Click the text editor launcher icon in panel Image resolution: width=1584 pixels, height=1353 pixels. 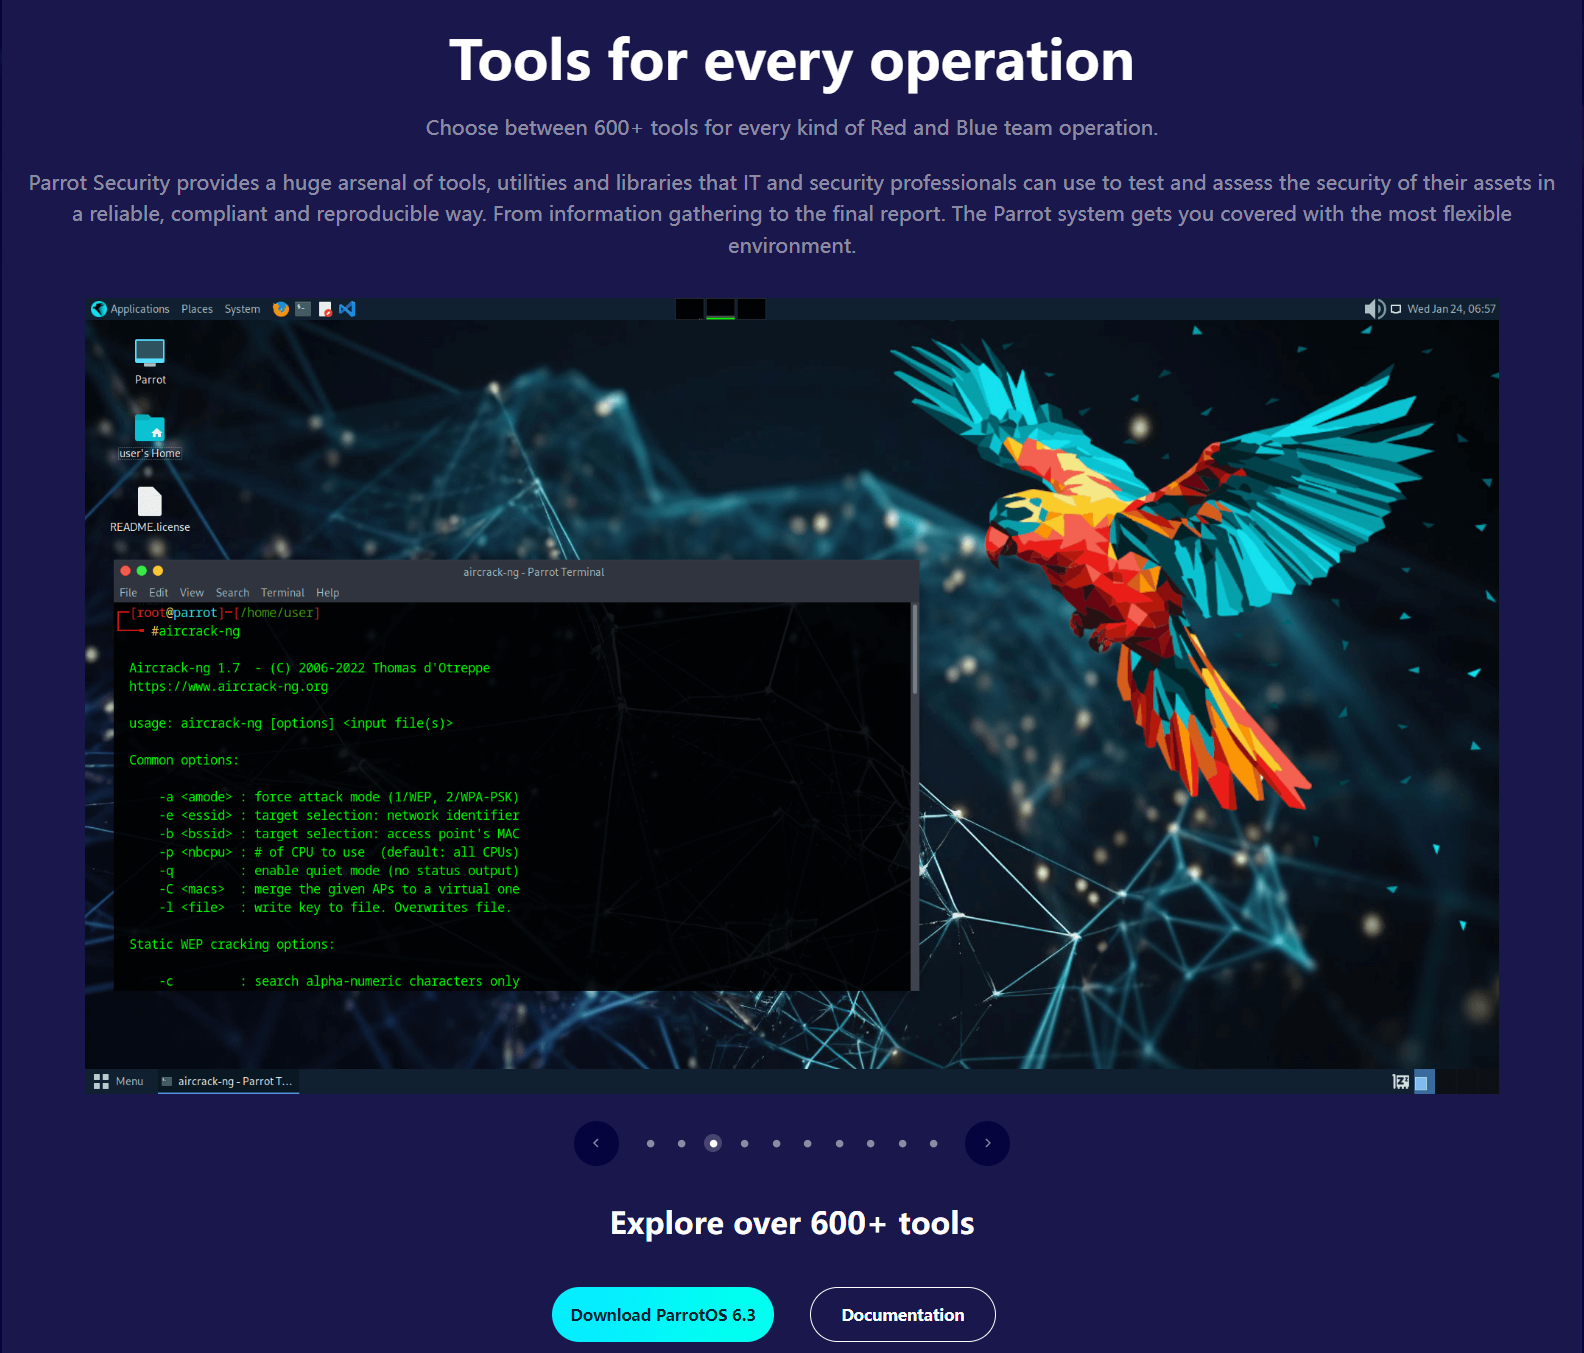[x=325, y=309]
